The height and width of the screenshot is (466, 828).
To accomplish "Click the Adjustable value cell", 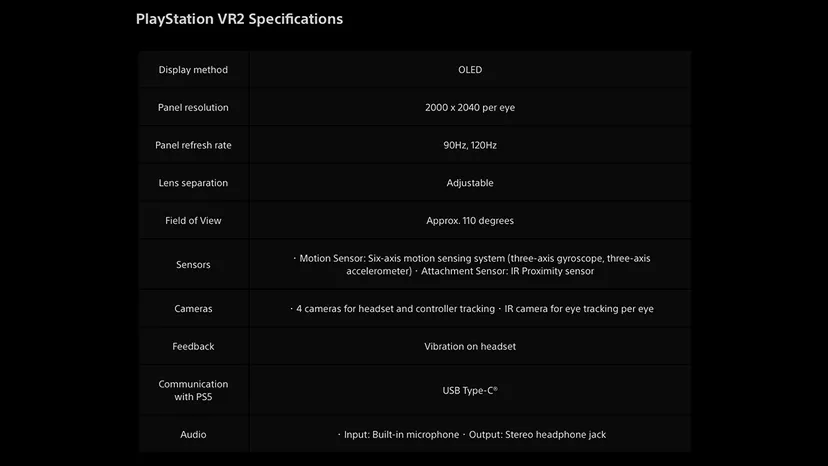I will (x=470, y=183).
